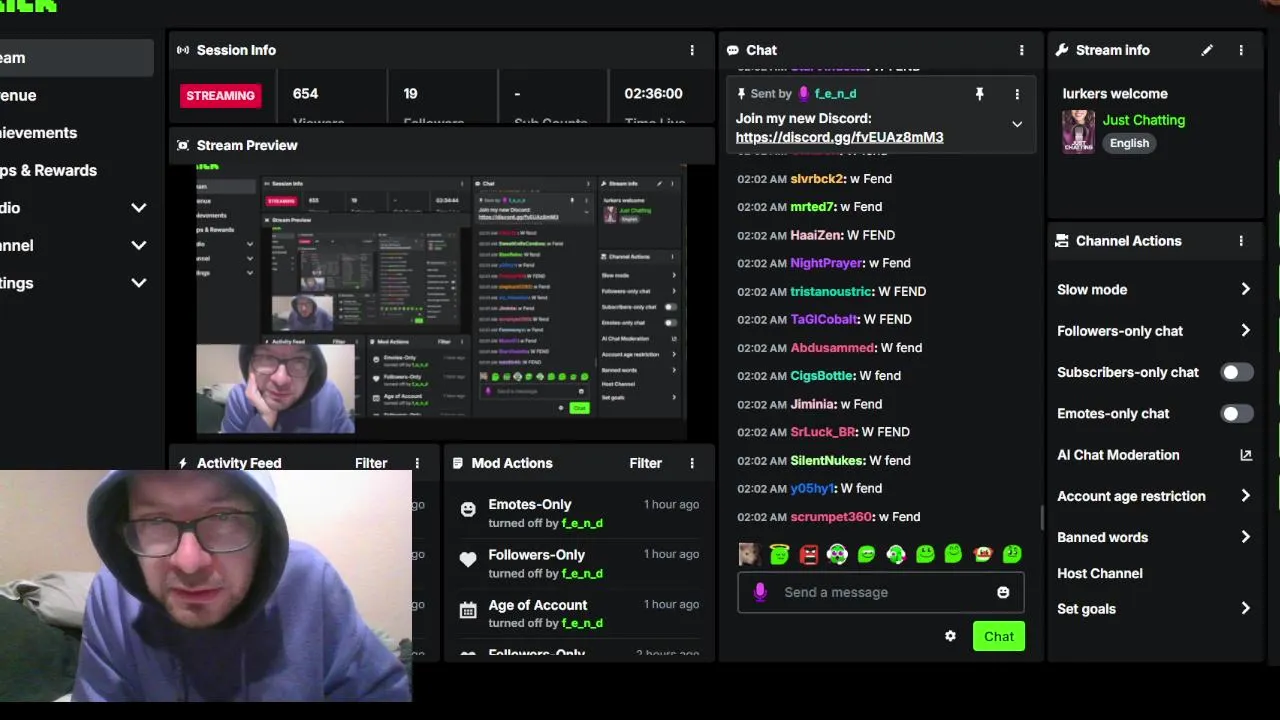Click the Just Chatting category thumbnail
The width and height of the screenshot is (1280, 720).
click(x=1078, y=132)
